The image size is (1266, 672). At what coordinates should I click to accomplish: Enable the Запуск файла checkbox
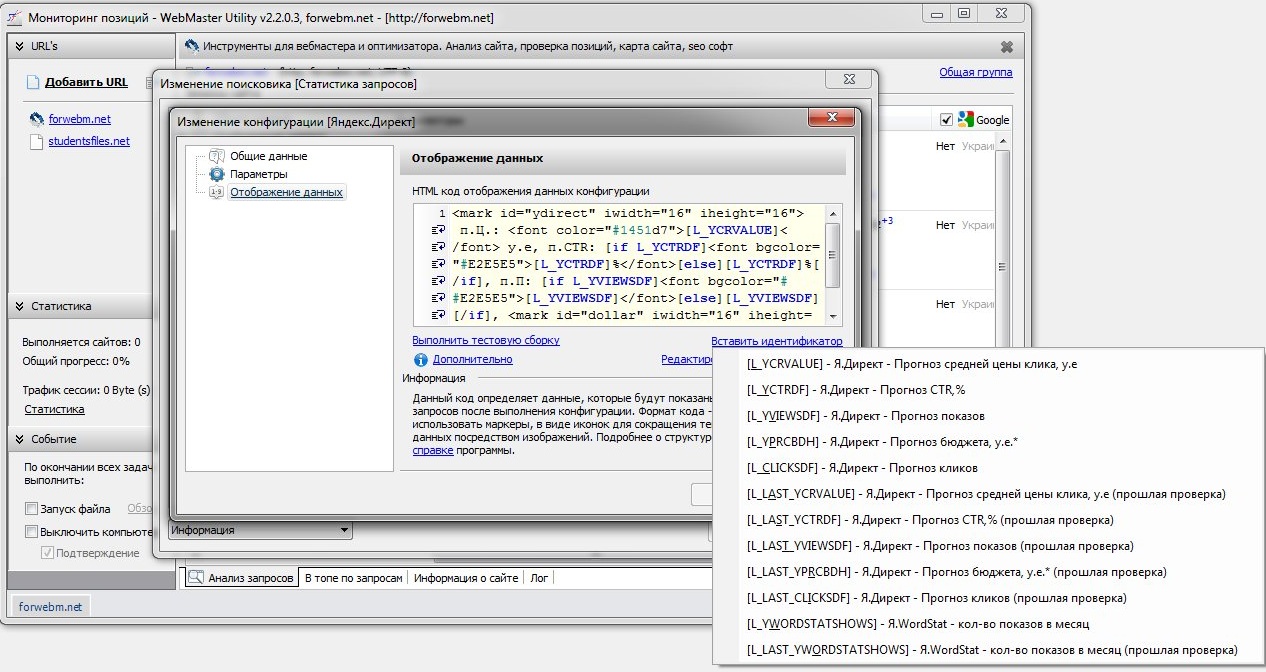pyautogui.click(x=31, y=509)
